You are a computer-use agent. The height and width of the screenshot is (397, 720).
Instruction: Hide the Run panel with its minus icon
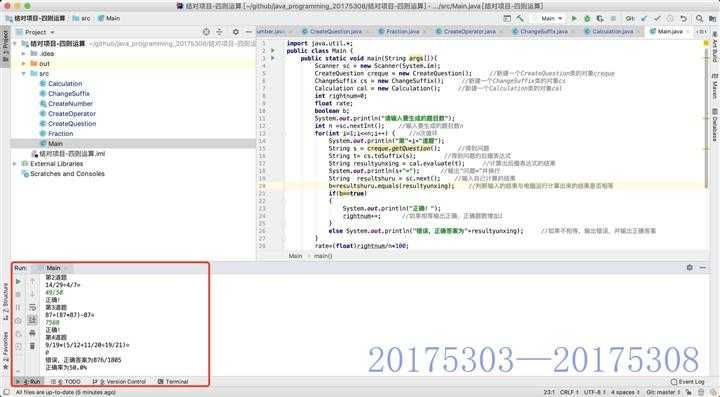click(703, 267)
